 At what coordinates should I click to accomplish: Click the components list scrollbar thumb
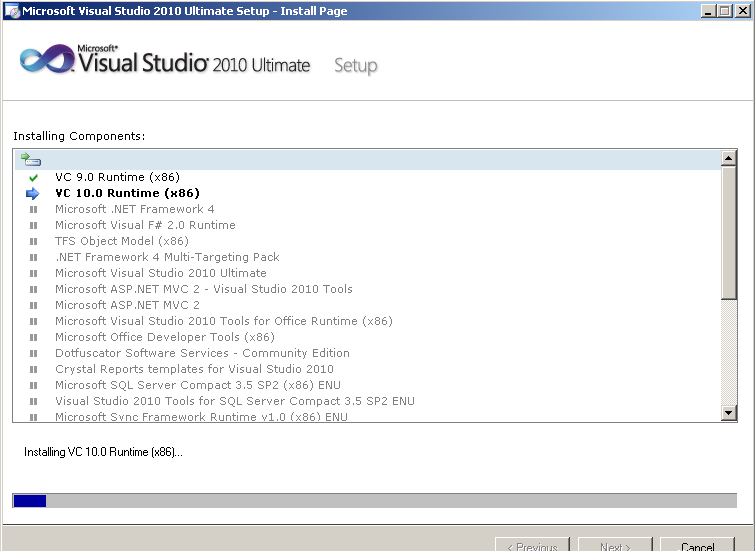point(729,233)
